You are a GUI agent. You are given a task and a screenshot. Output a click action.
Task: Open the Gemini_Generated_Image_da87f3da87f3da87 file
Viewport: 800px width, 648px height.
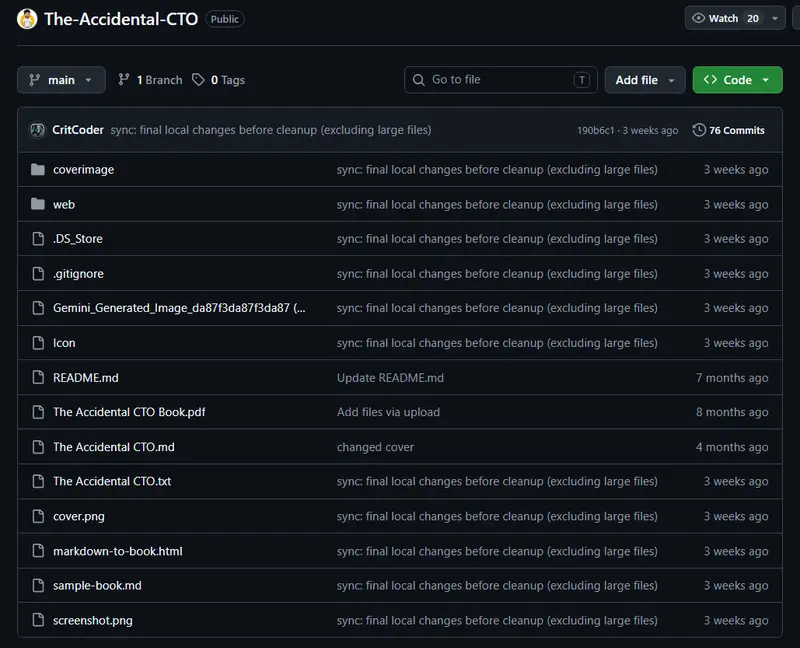click(x=179, y=308)
